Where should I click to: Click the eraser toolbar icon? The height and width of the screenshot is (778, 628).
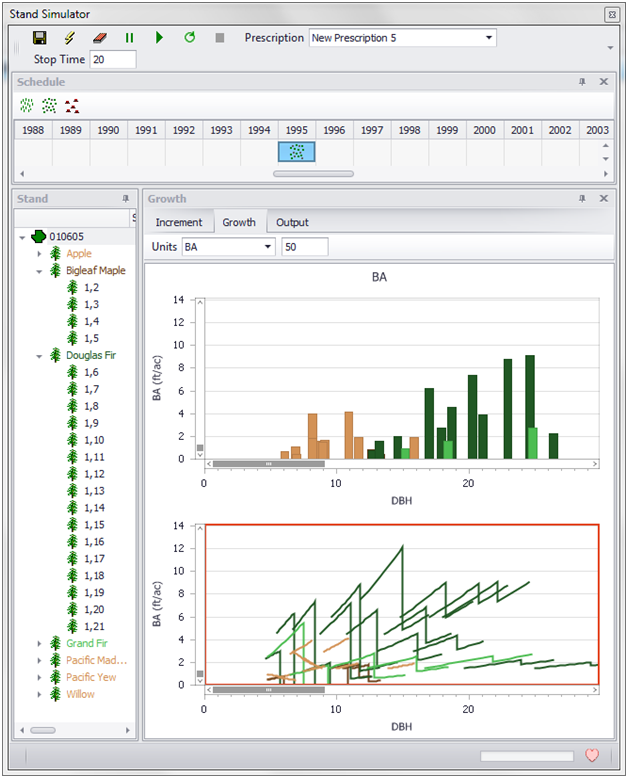pos(100,38)
